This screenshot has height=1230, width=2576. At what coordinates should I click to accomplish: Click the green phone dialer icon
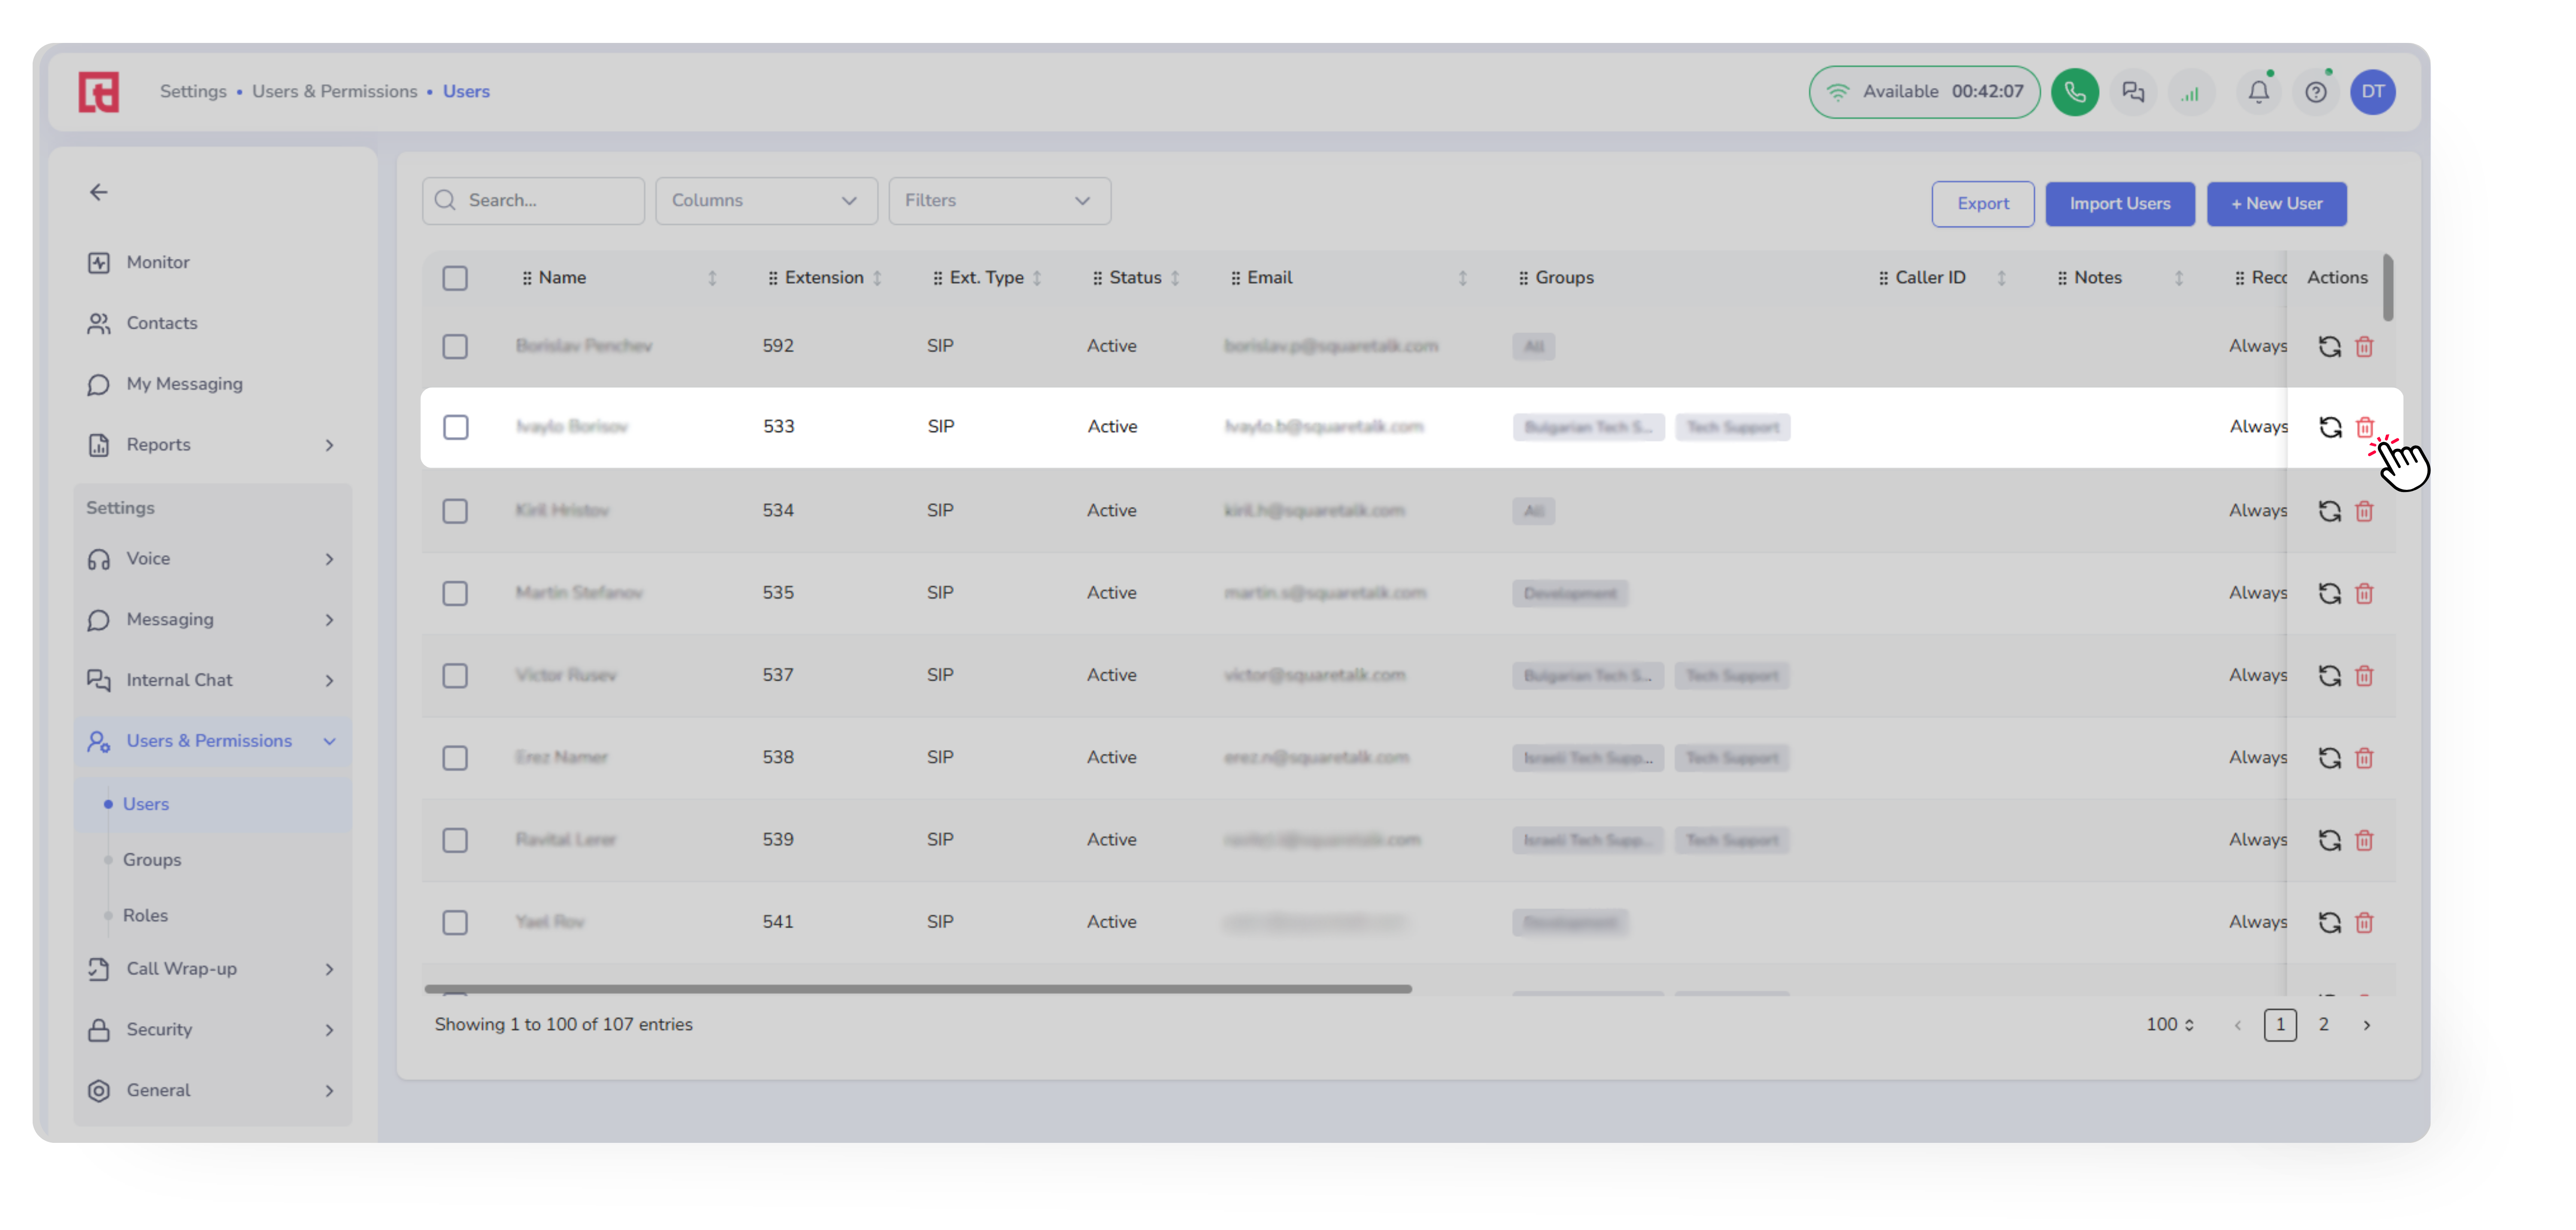point(2074,92)
